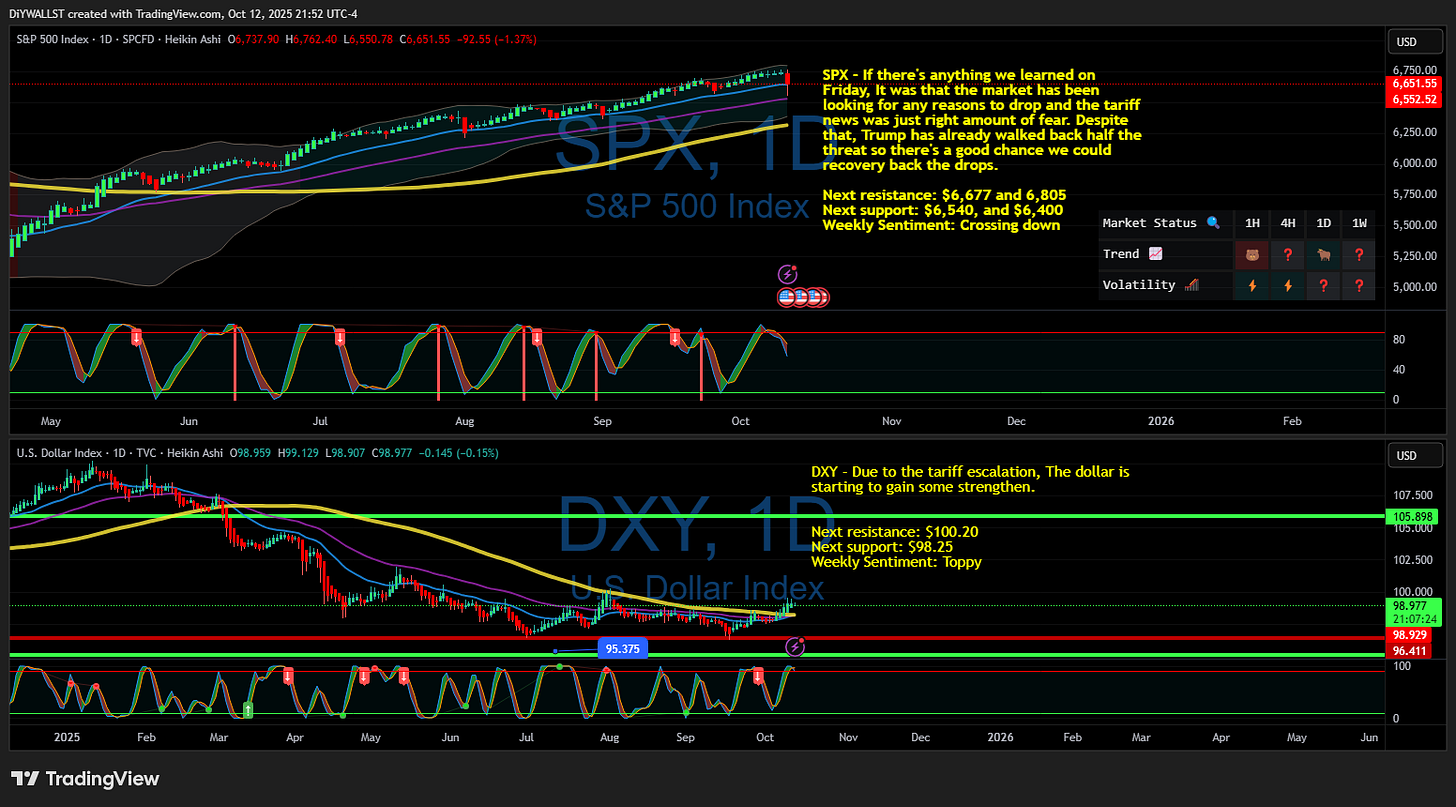Select the 4H column in Market Status table

point(1288,223)
